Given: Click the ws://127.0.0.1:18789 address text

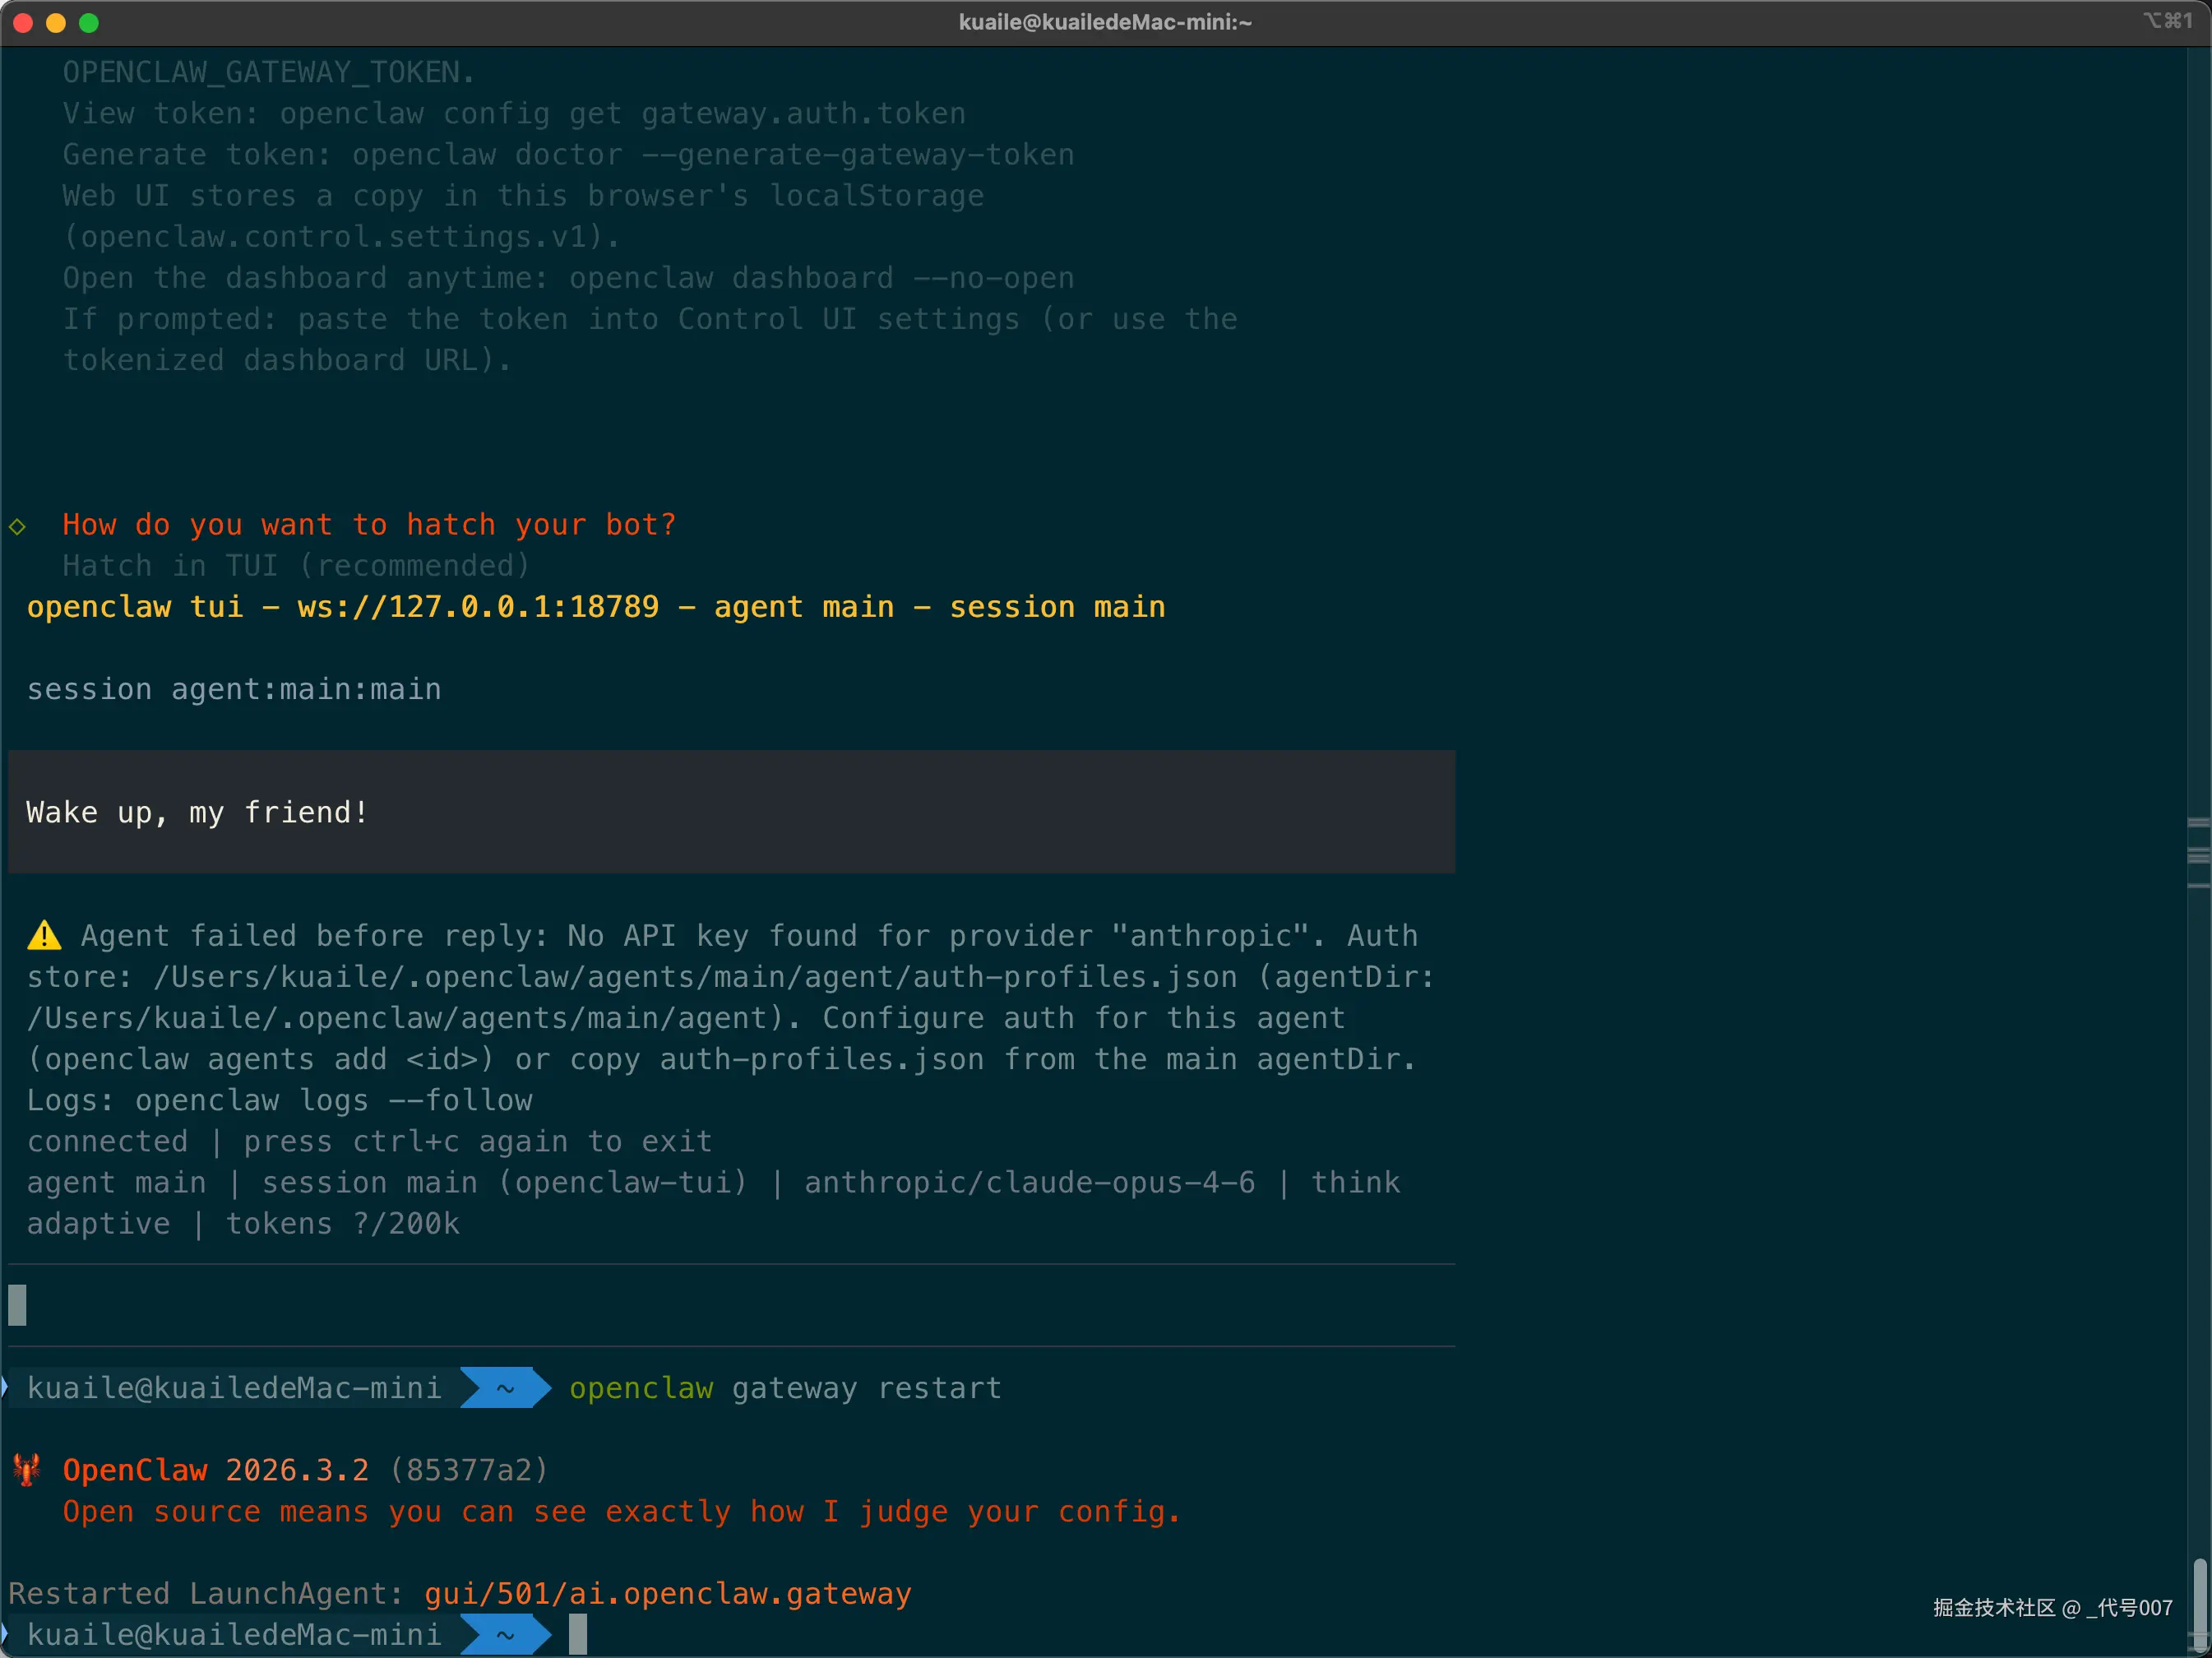Looking at the screenshot, I should (x=478, y=607).
